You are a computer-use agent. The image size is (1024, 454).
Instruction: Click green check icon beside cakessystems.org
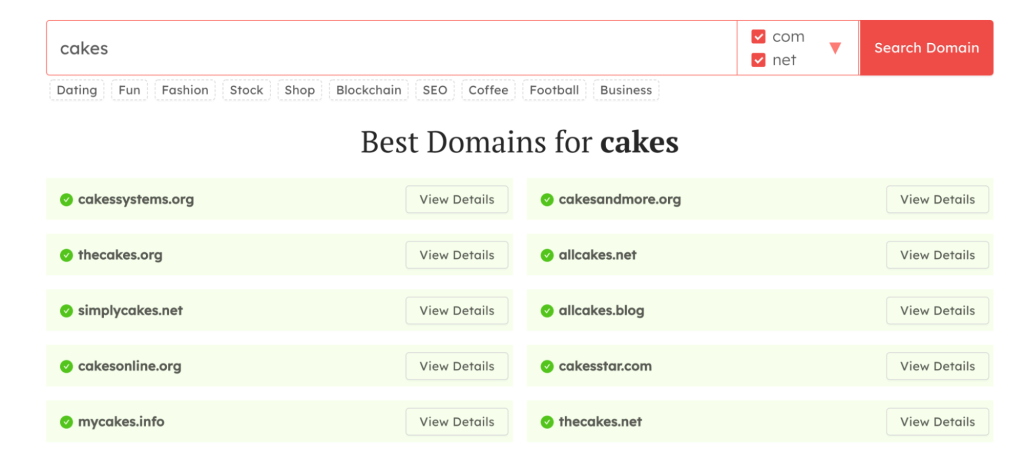(66, 200)
